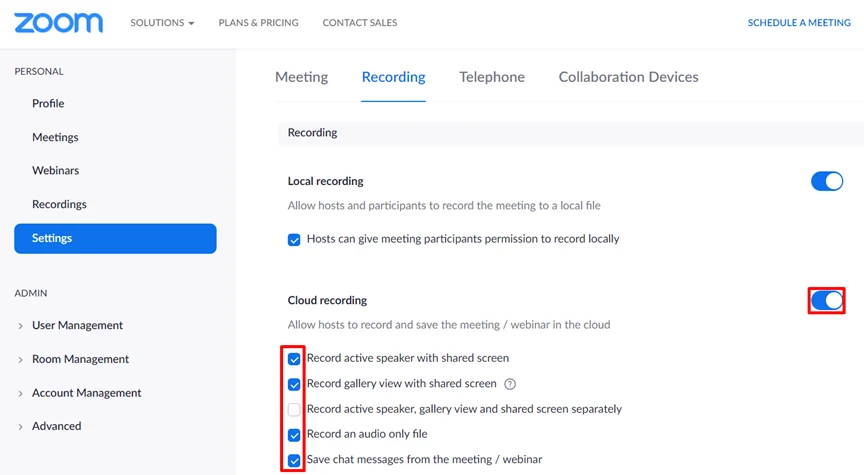Open Profile in the sidebar
The width and height of the screenshot is (864, 475).
click(48, 104)
